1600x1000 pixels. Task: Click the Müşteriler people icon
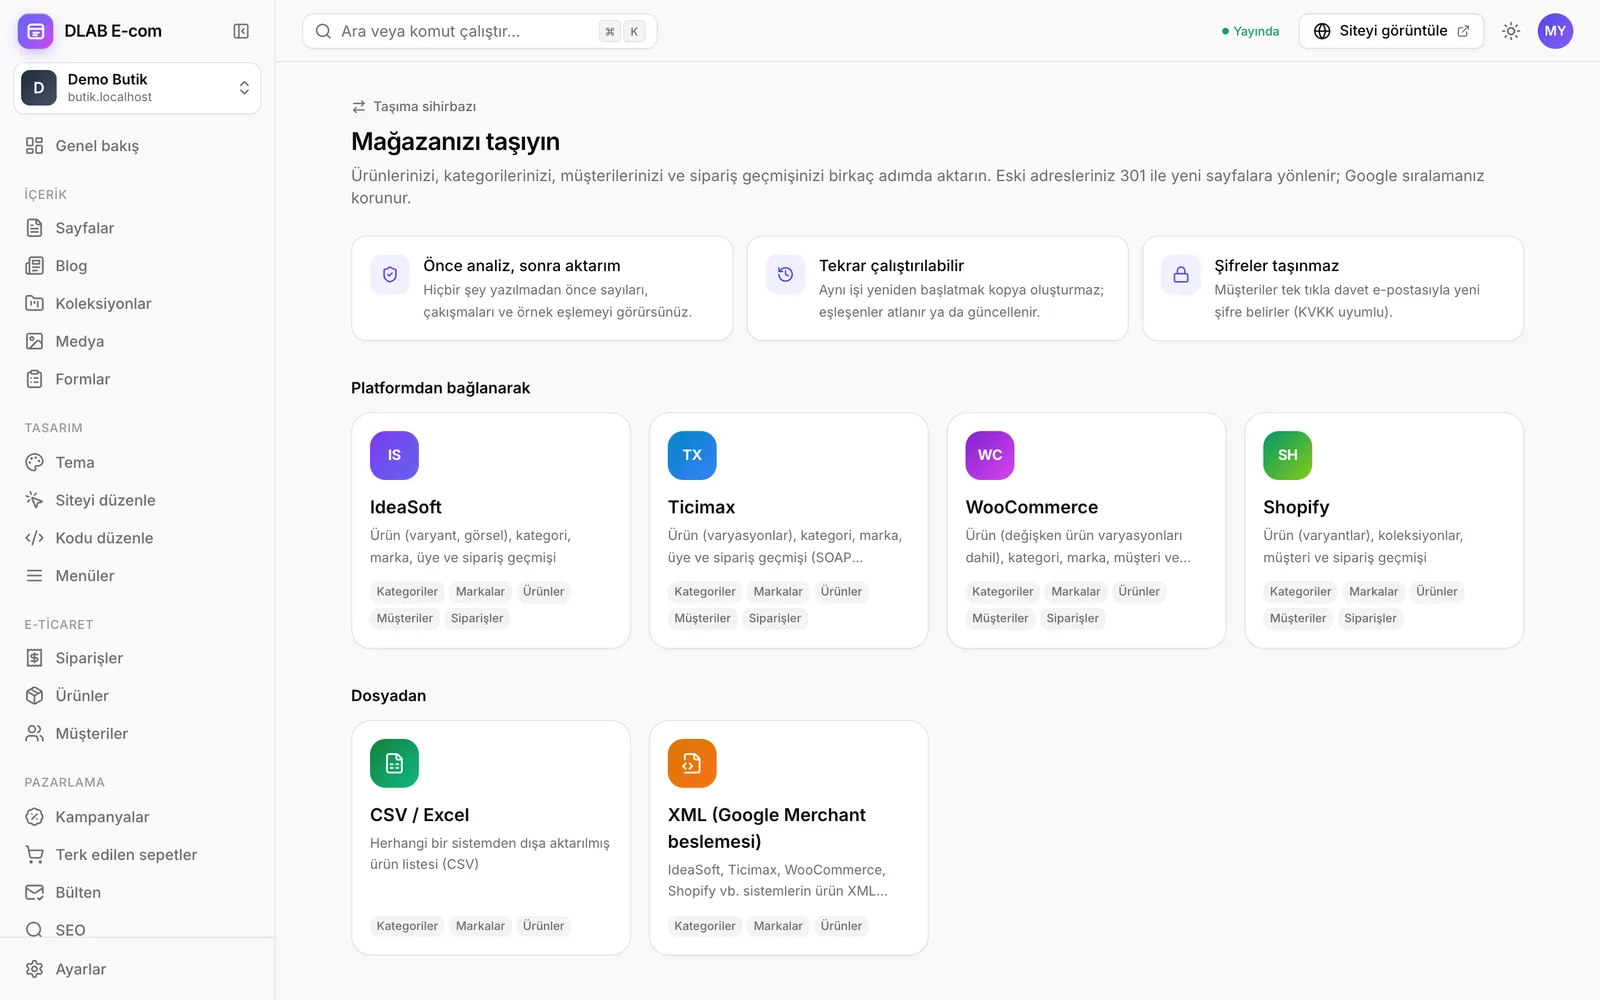click(35, 734)
